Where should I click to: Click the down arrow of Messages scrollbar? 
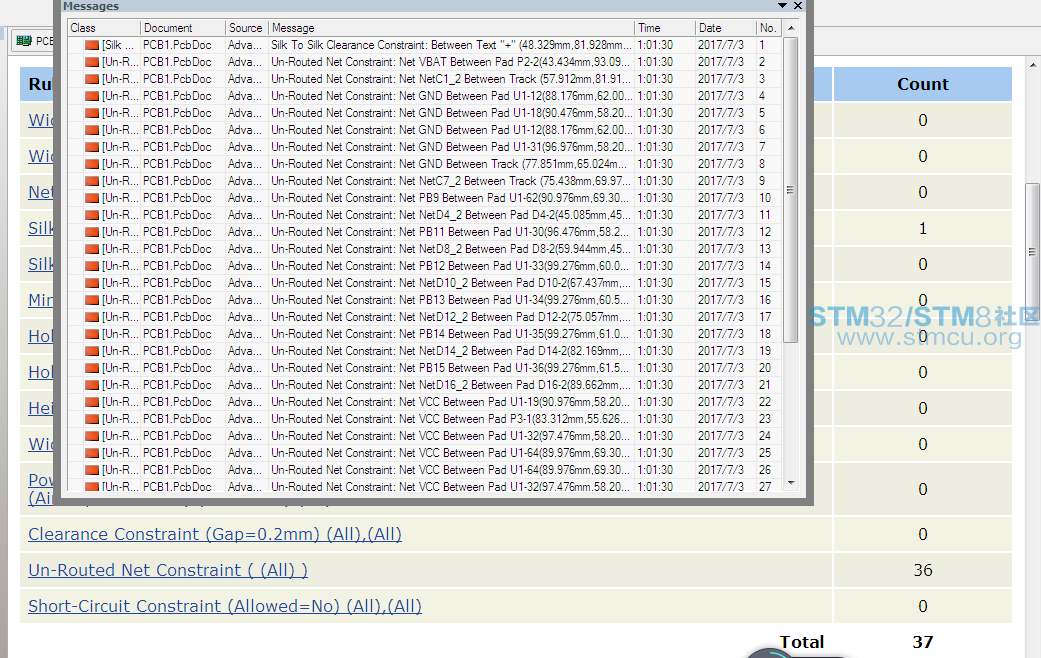click(x=791, y=483)
